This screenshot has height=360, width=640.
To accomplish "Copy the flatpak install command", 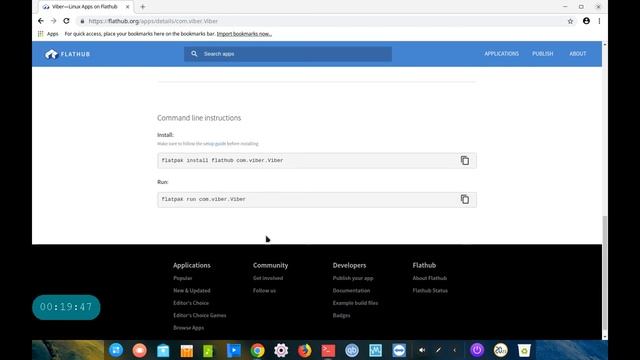I will [464, 160].
